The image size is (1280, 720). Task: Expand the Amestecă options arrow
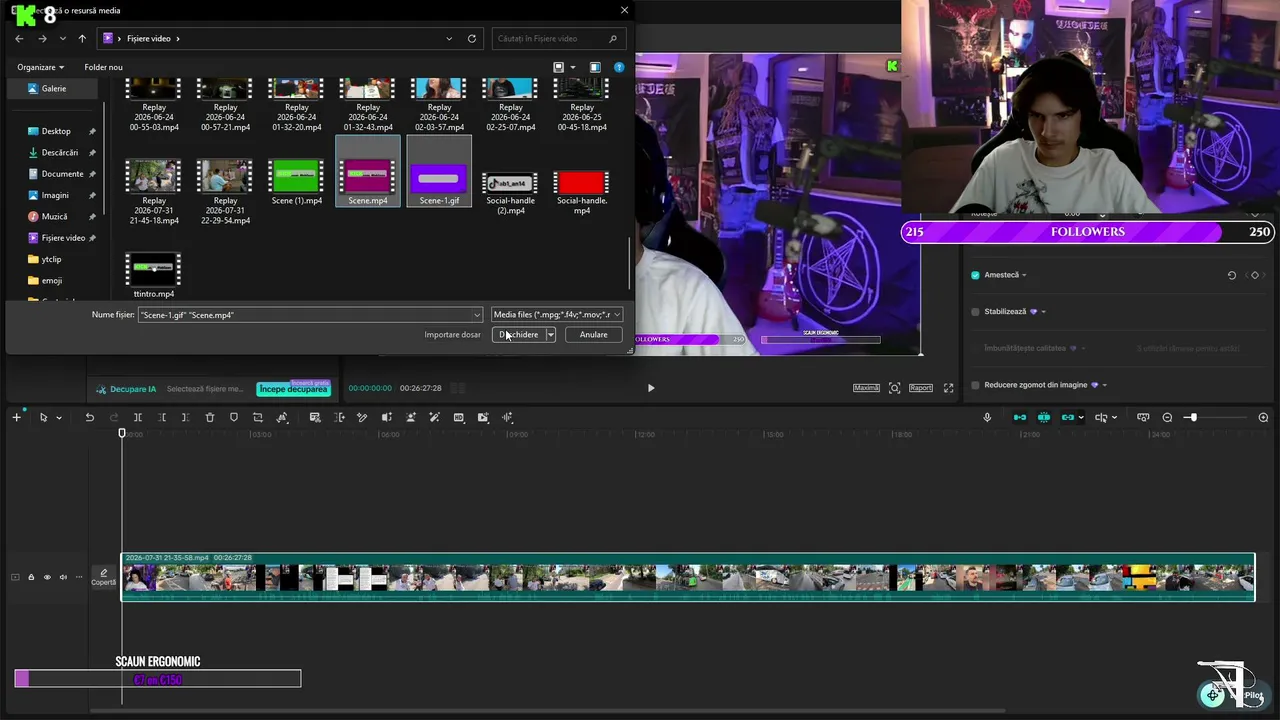point(1024,275)
